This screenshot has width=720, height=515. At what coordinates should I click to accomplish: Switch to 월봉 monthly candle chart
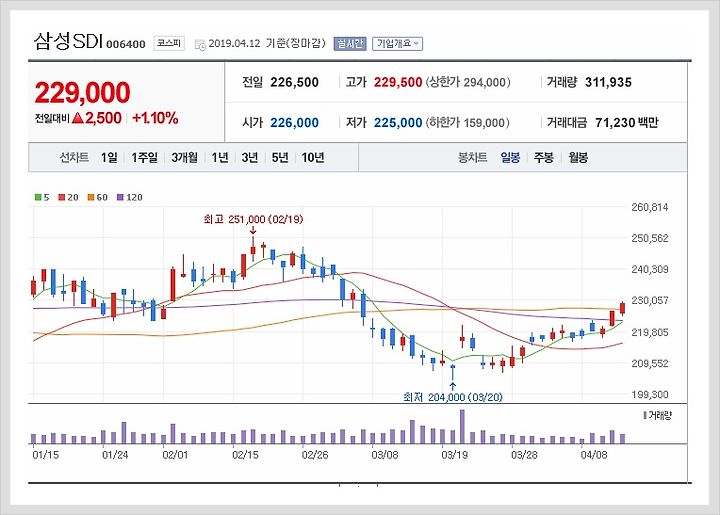coord(578,157)
